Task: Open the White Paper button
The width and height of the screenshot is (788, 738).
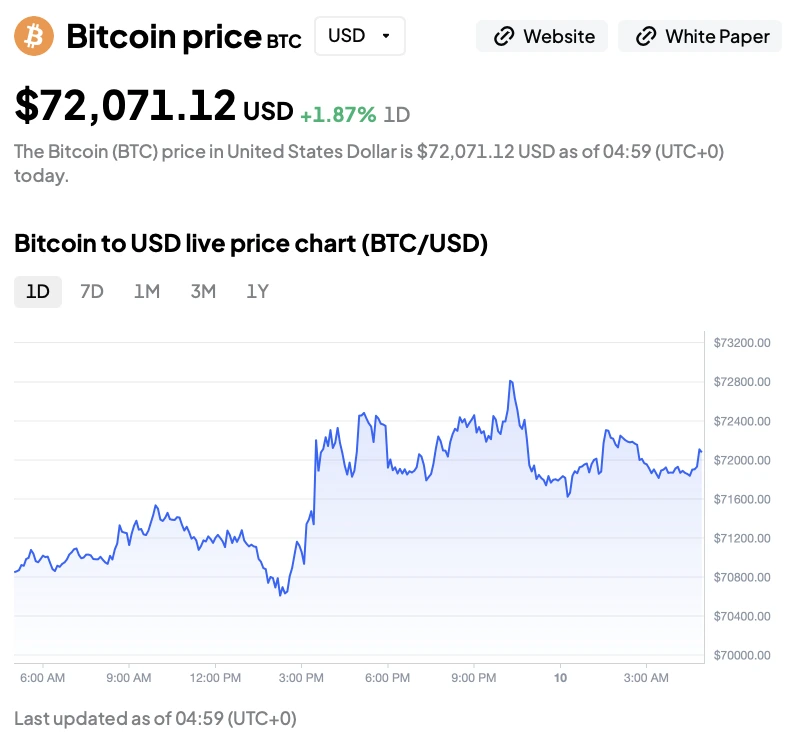Action: click(703, 37)
